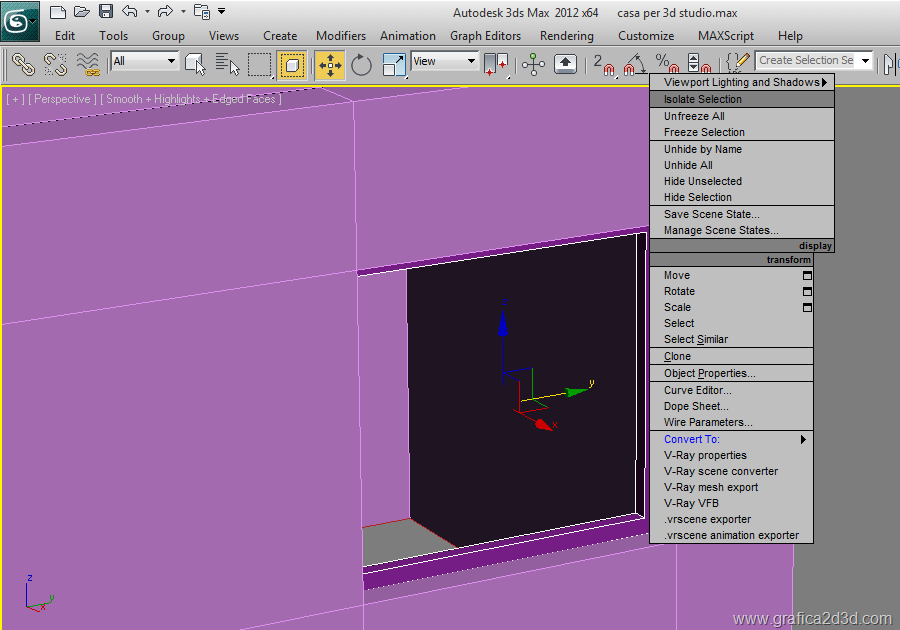Toggle Window/Crossing selection mode
Image resolution: width=900 pixels, height=630 pixels.
[292, 65]
